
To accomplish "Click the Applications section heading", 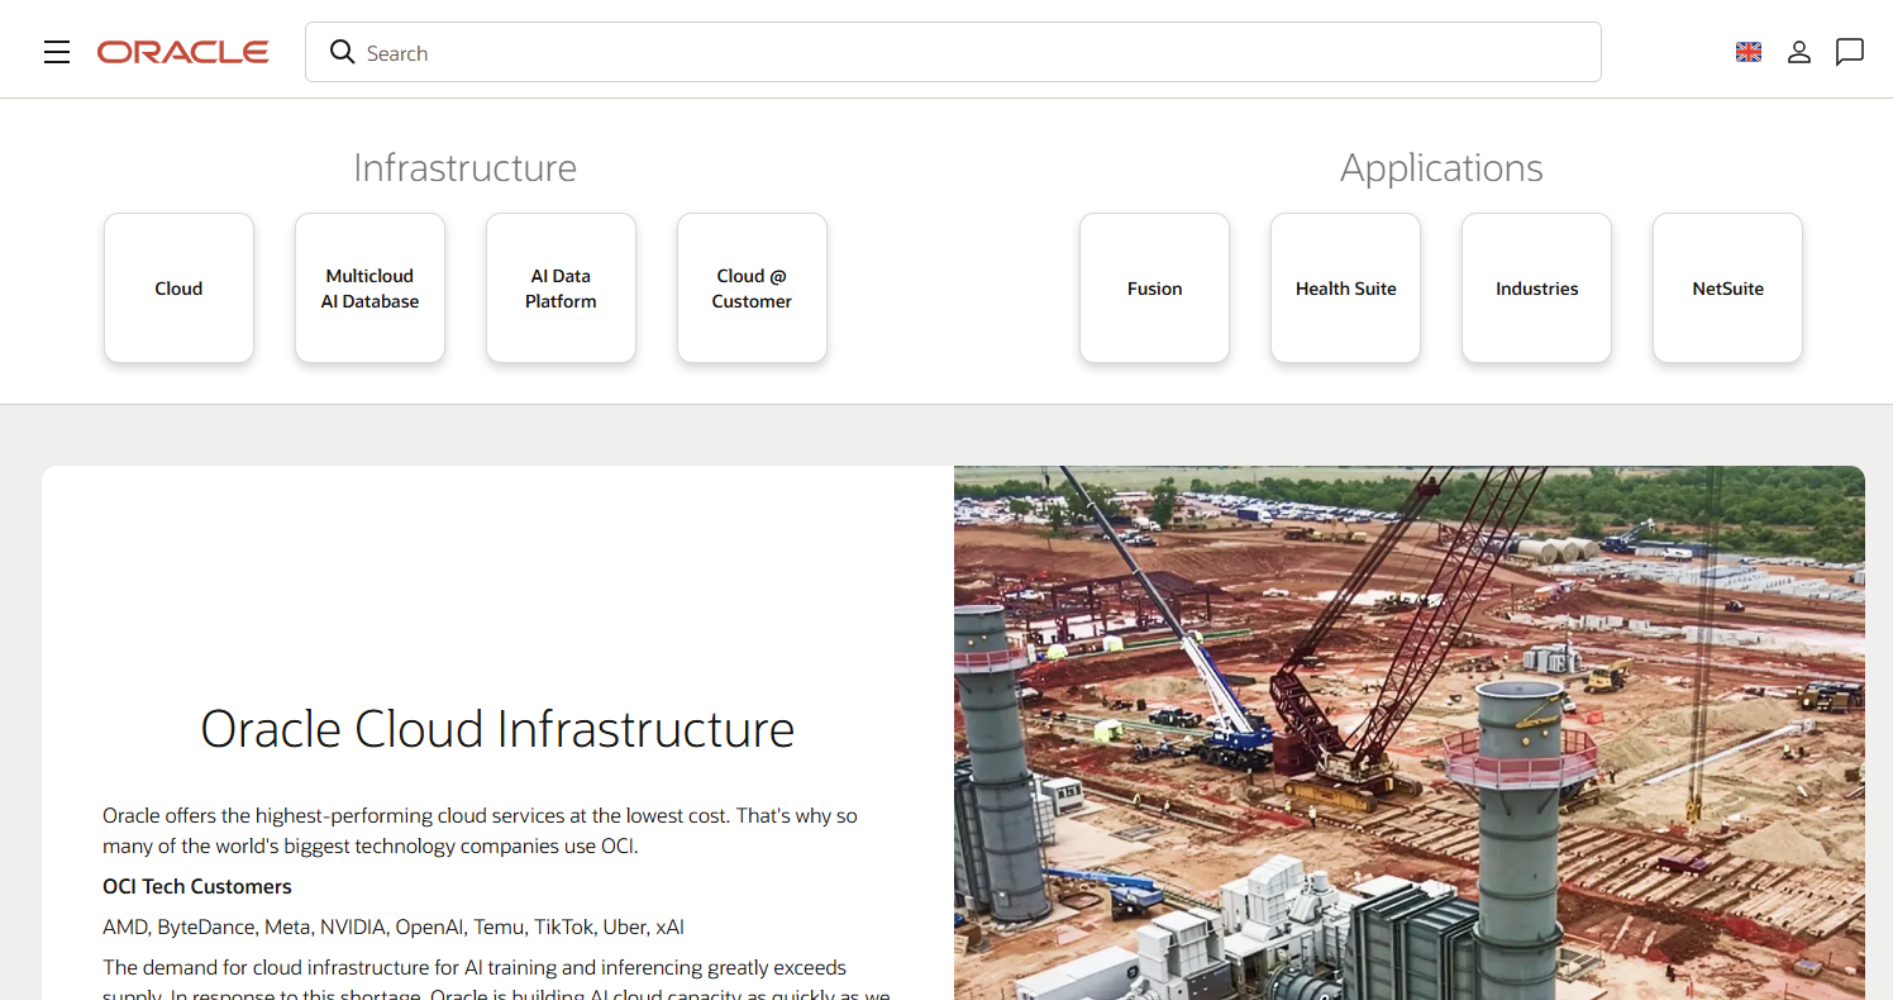I will click(1441, 168).
